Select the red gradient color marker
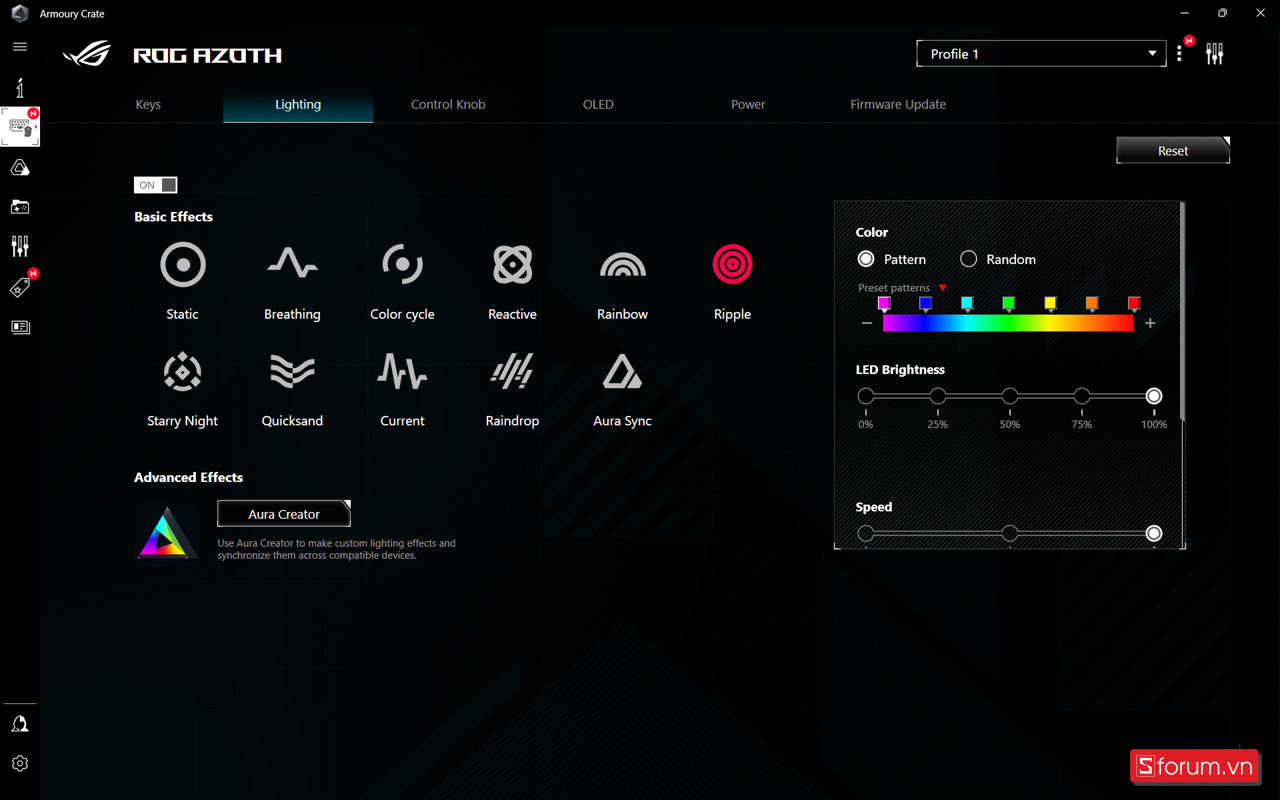Viewport: 1280px width, 800px height. click(1134, 304)
